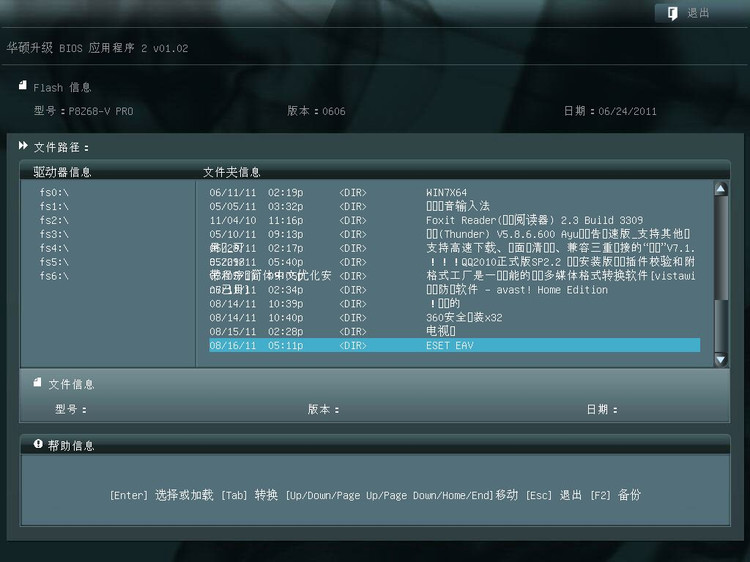Viewport: 750px width, 562px height.
Task: Open the 360安全 x32 folder entry
Action: [464, 317]
